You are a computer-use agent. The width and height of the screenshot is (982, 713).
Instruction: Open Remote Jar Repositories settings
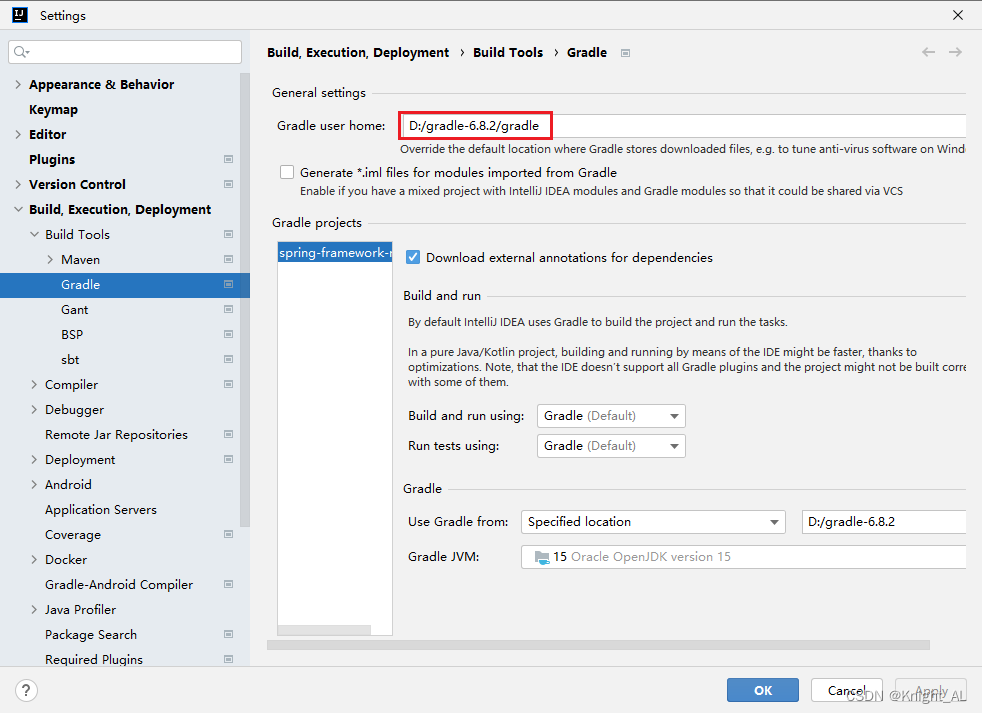pyautogui.click(x=116, y=435)
